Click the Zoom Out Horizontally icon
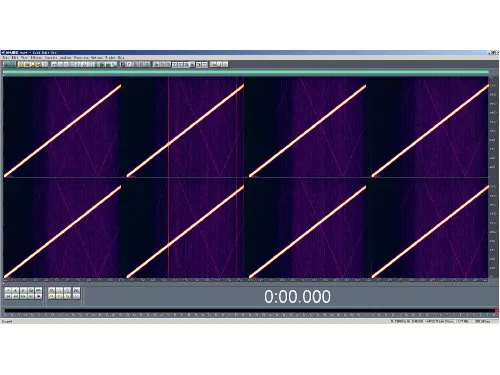 tap(59, 290)
